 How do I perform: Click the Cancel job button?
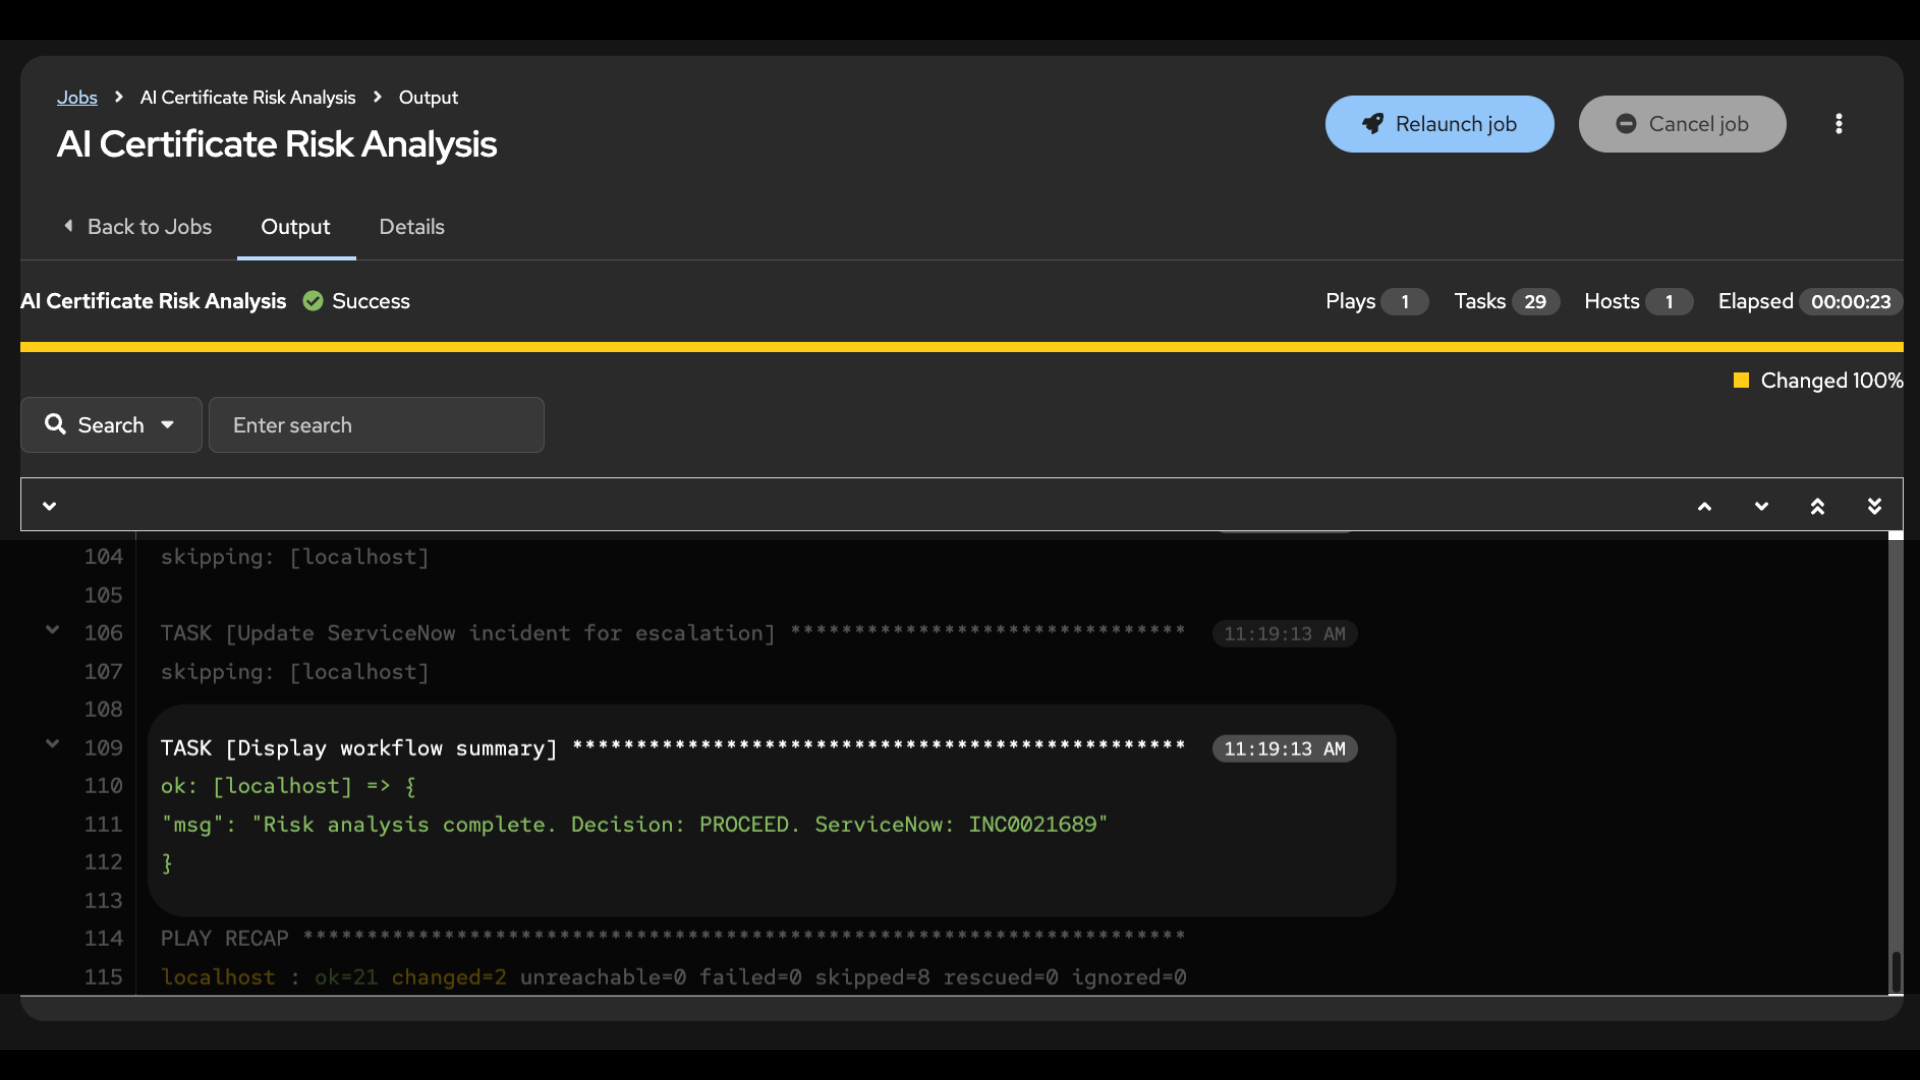[1682, 124]
